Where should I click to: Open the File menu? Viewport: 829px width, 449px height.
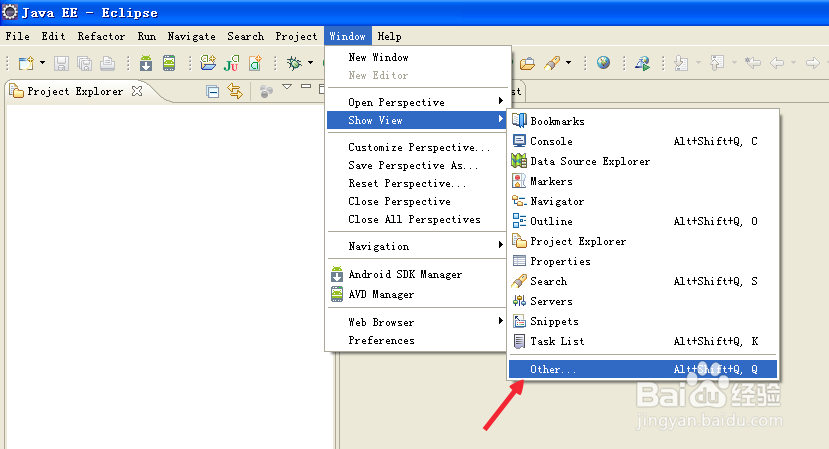[x=17, y=36]
